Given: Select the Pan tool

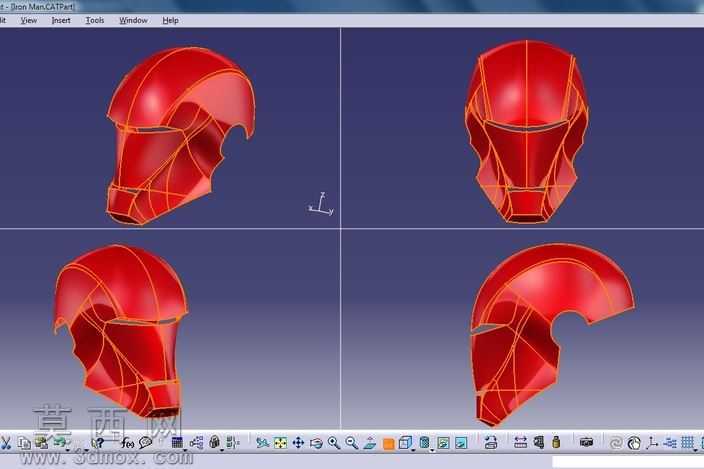Looking at the screenshot, I should [298, 443].
